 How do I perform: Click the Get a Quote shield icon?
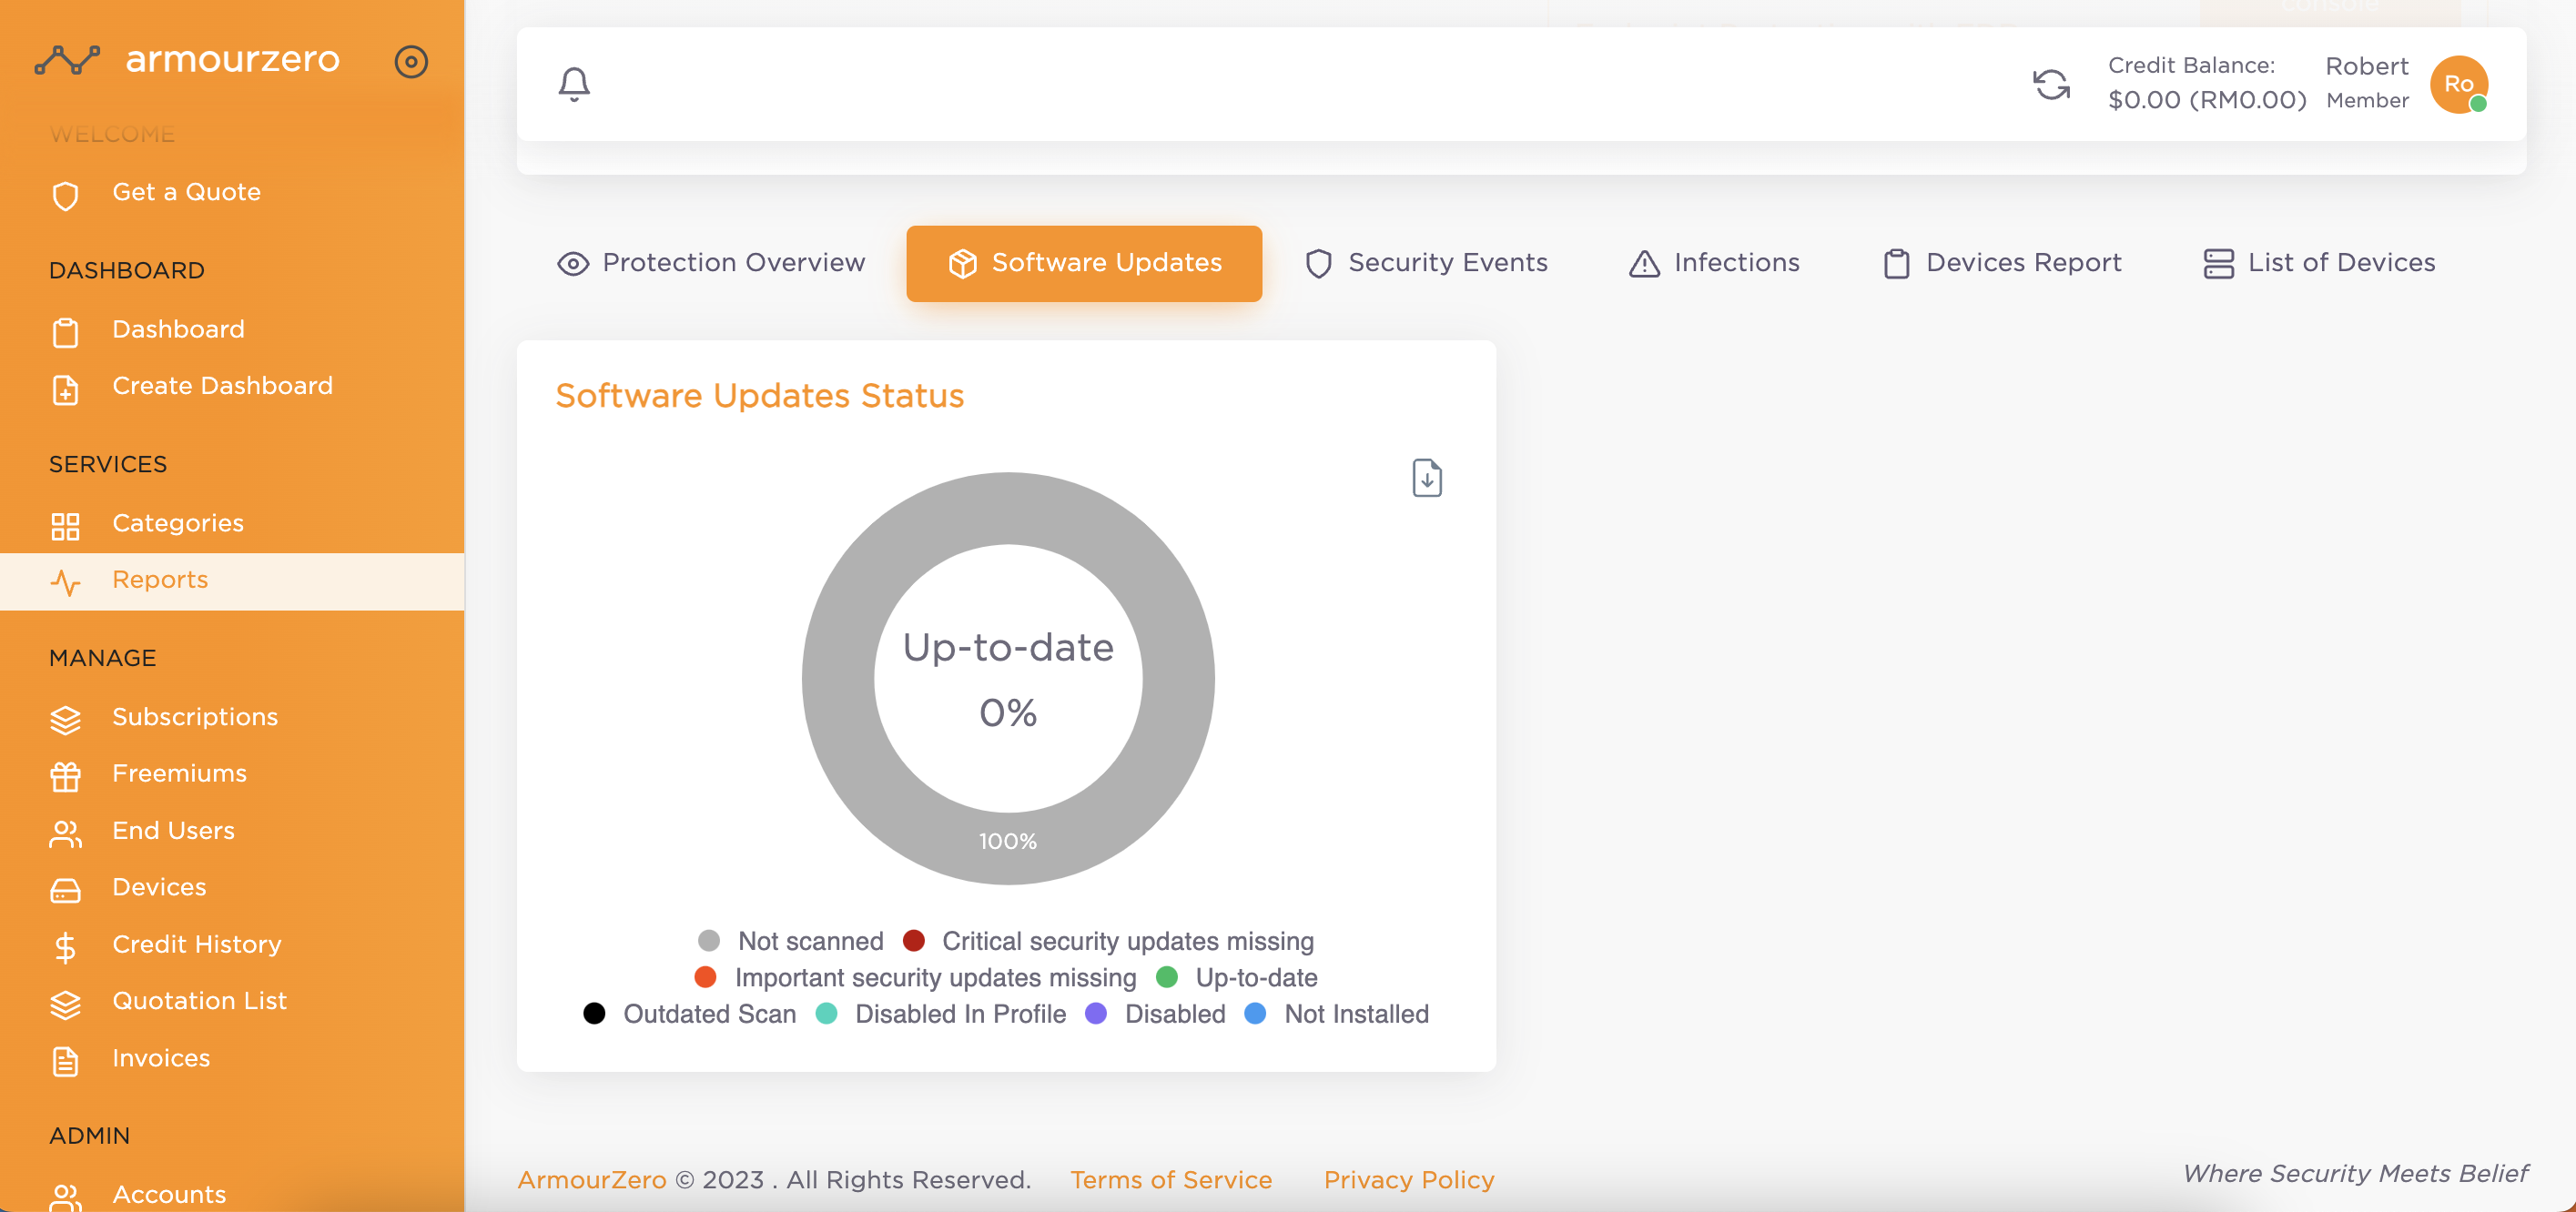click(x=66, y=194)
